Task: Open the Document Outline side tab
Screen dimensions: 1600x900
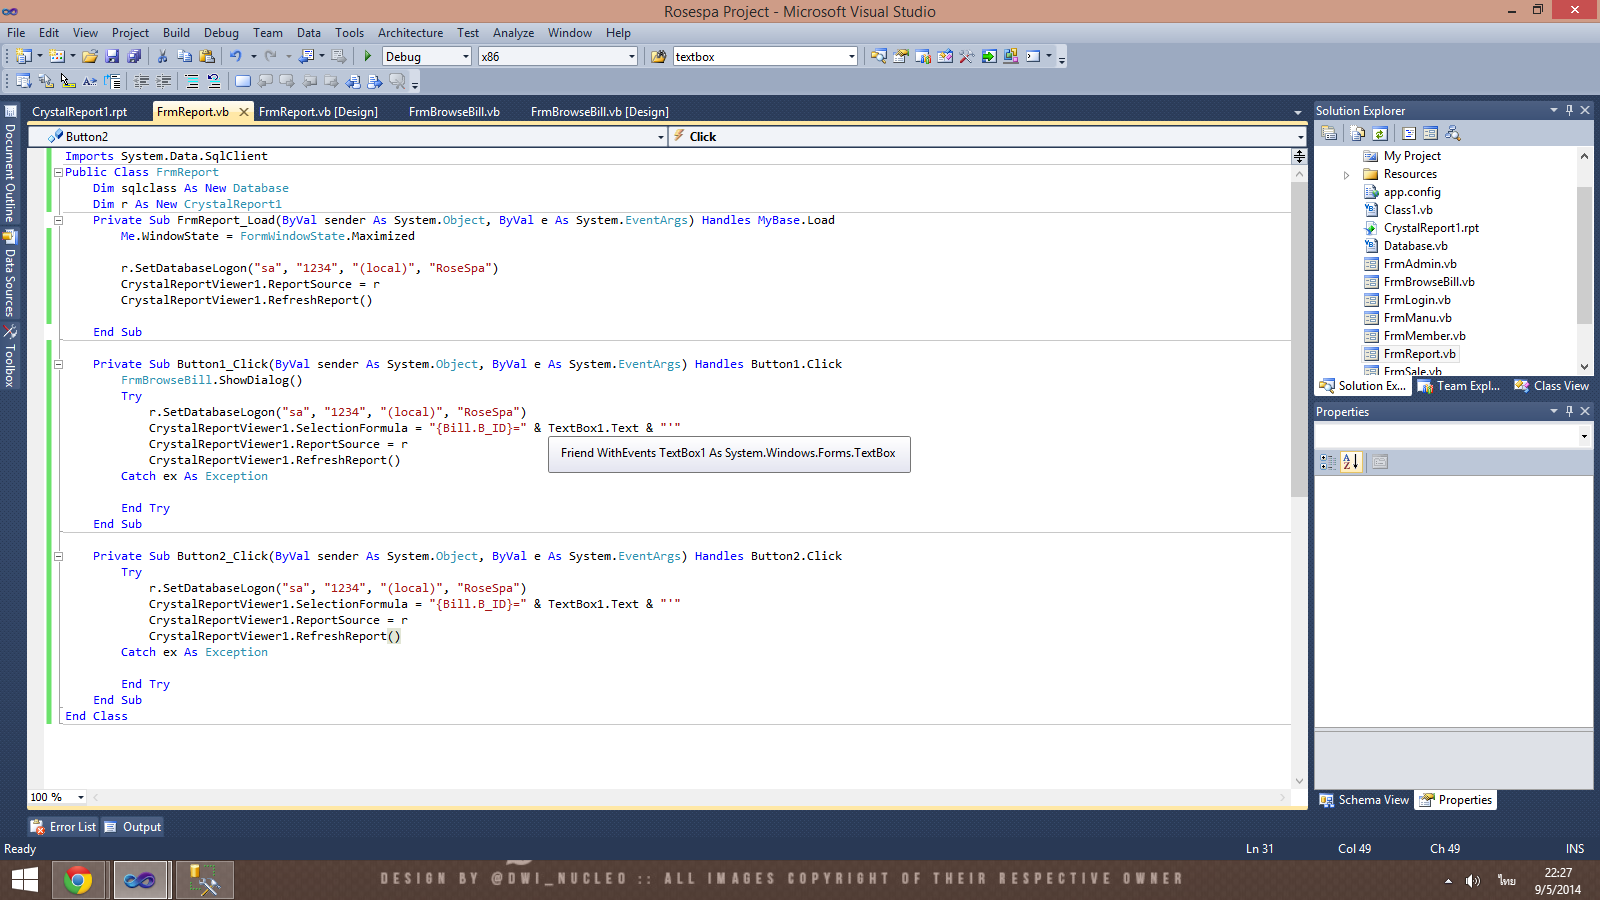Action: coord(10,164)
